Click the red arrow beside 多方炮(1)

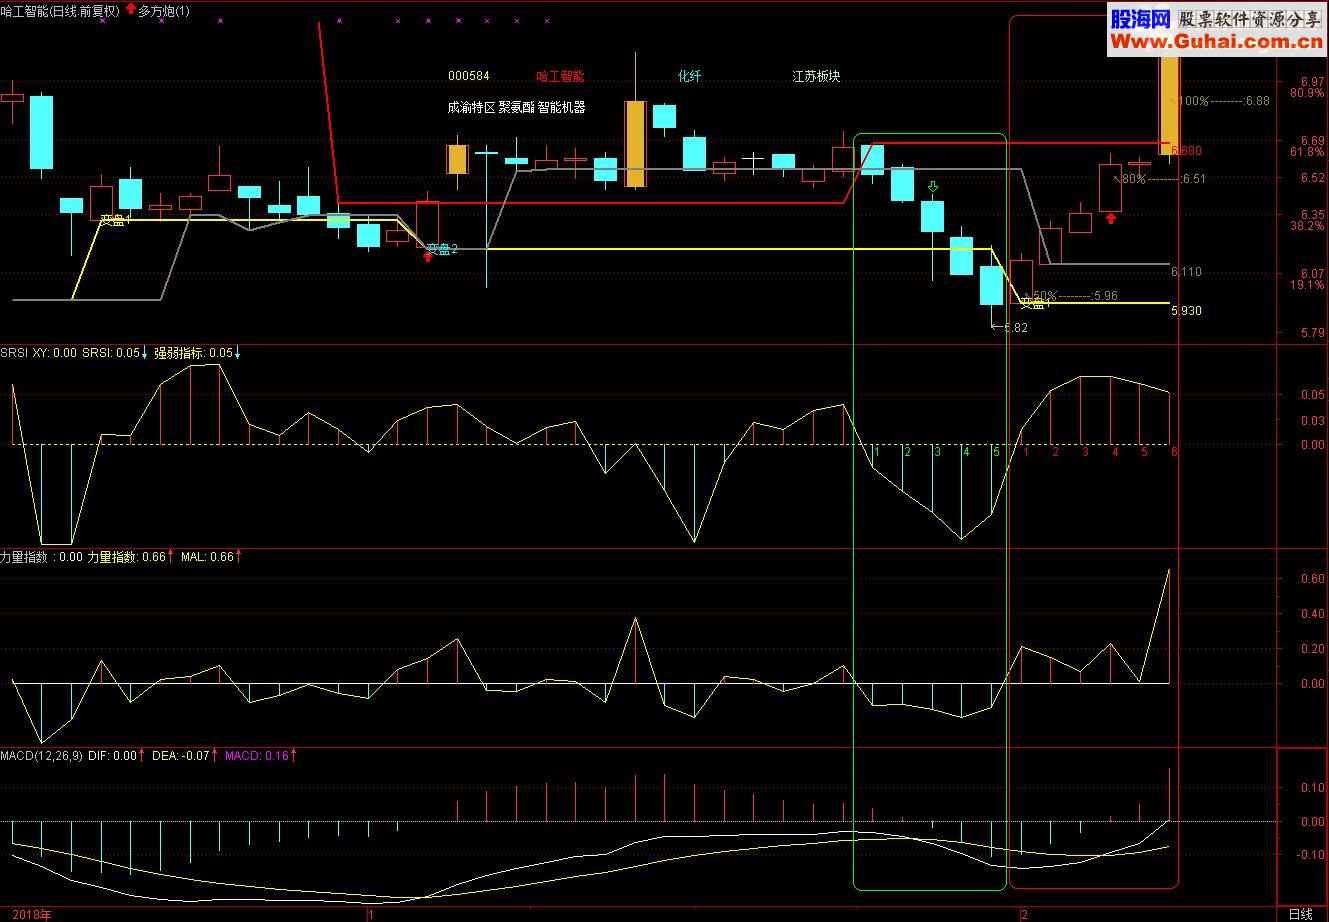[131, 9]
